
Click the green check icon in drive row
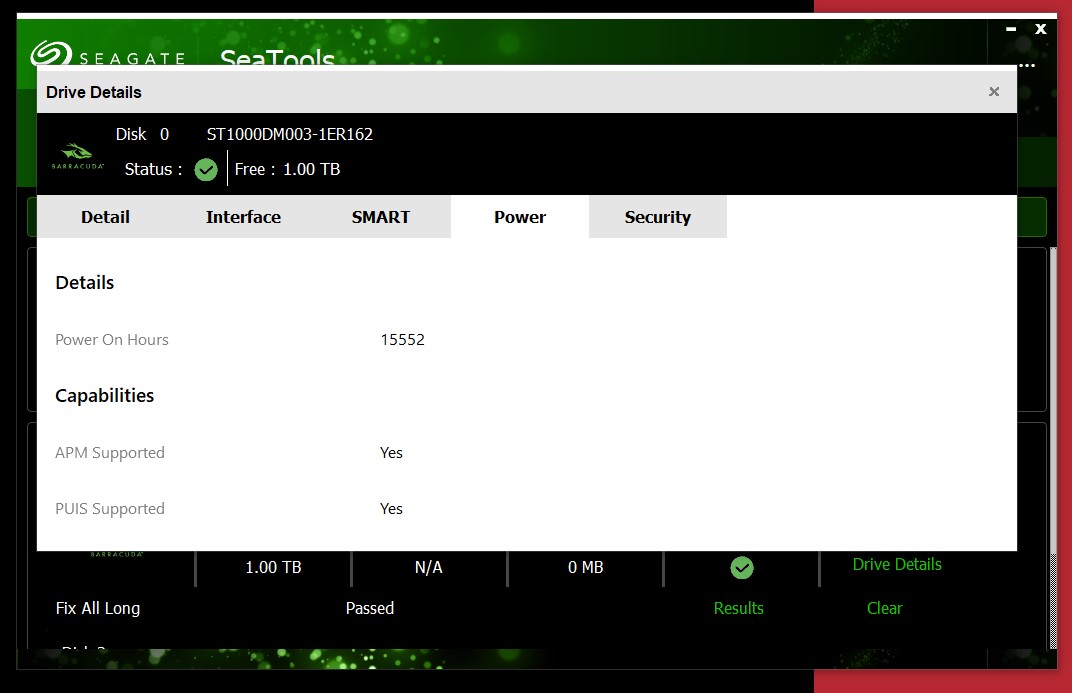click(x=741, y=568)
